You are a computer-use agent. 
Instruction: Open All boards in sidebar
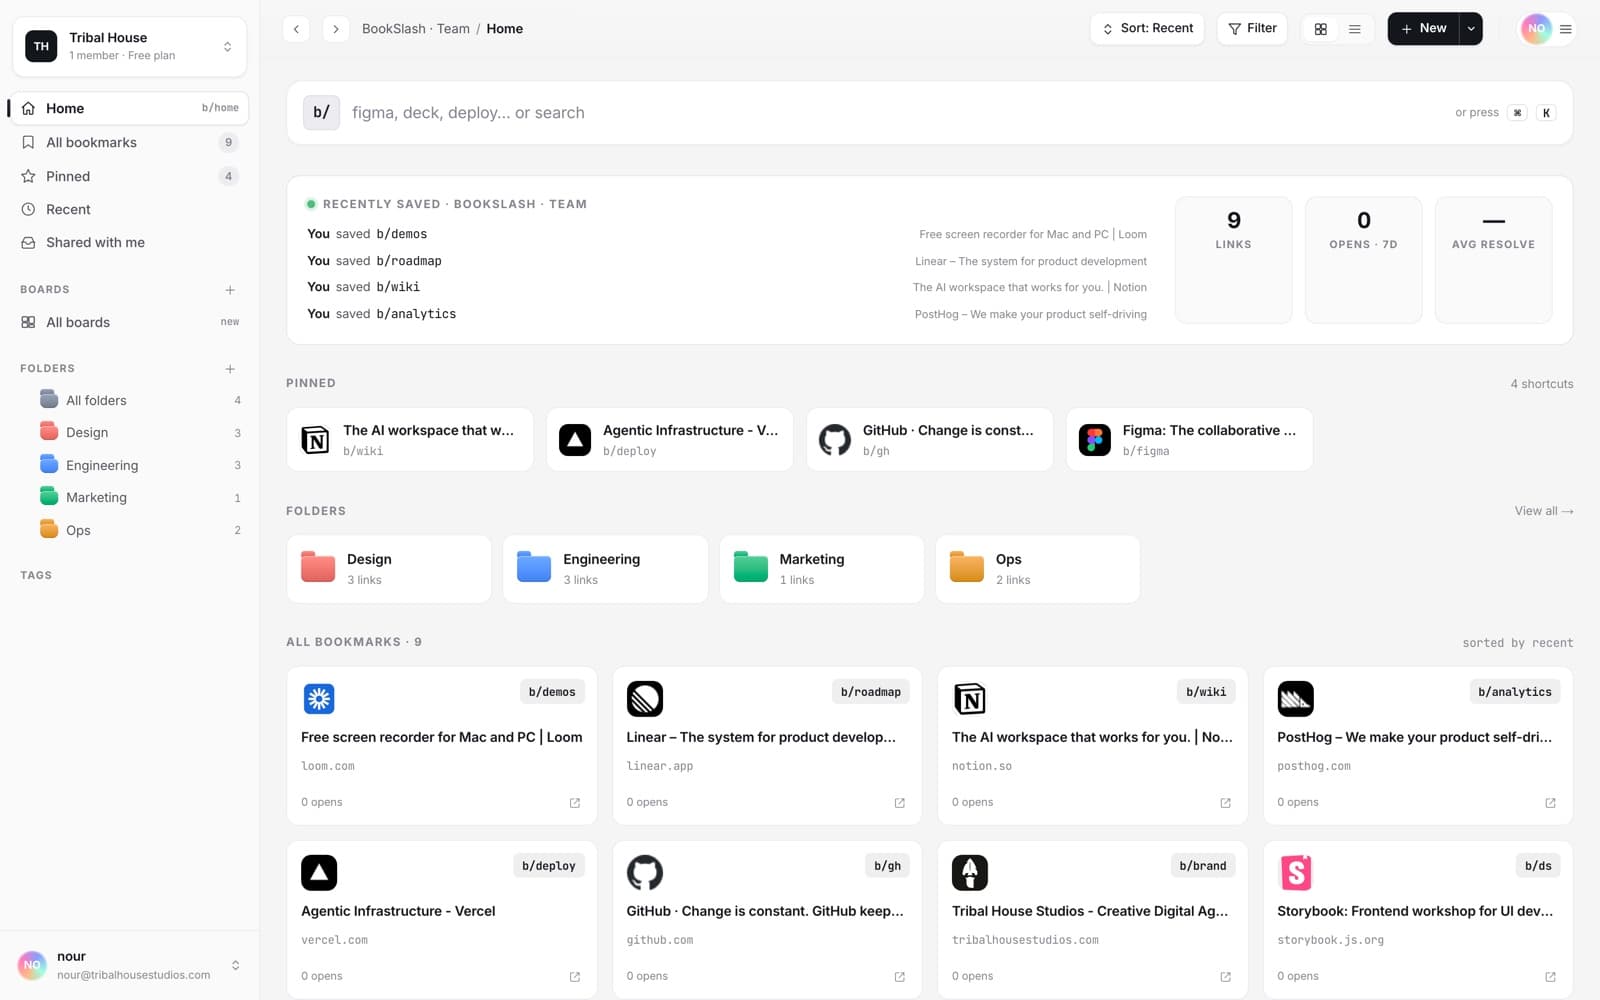(128, 322)
